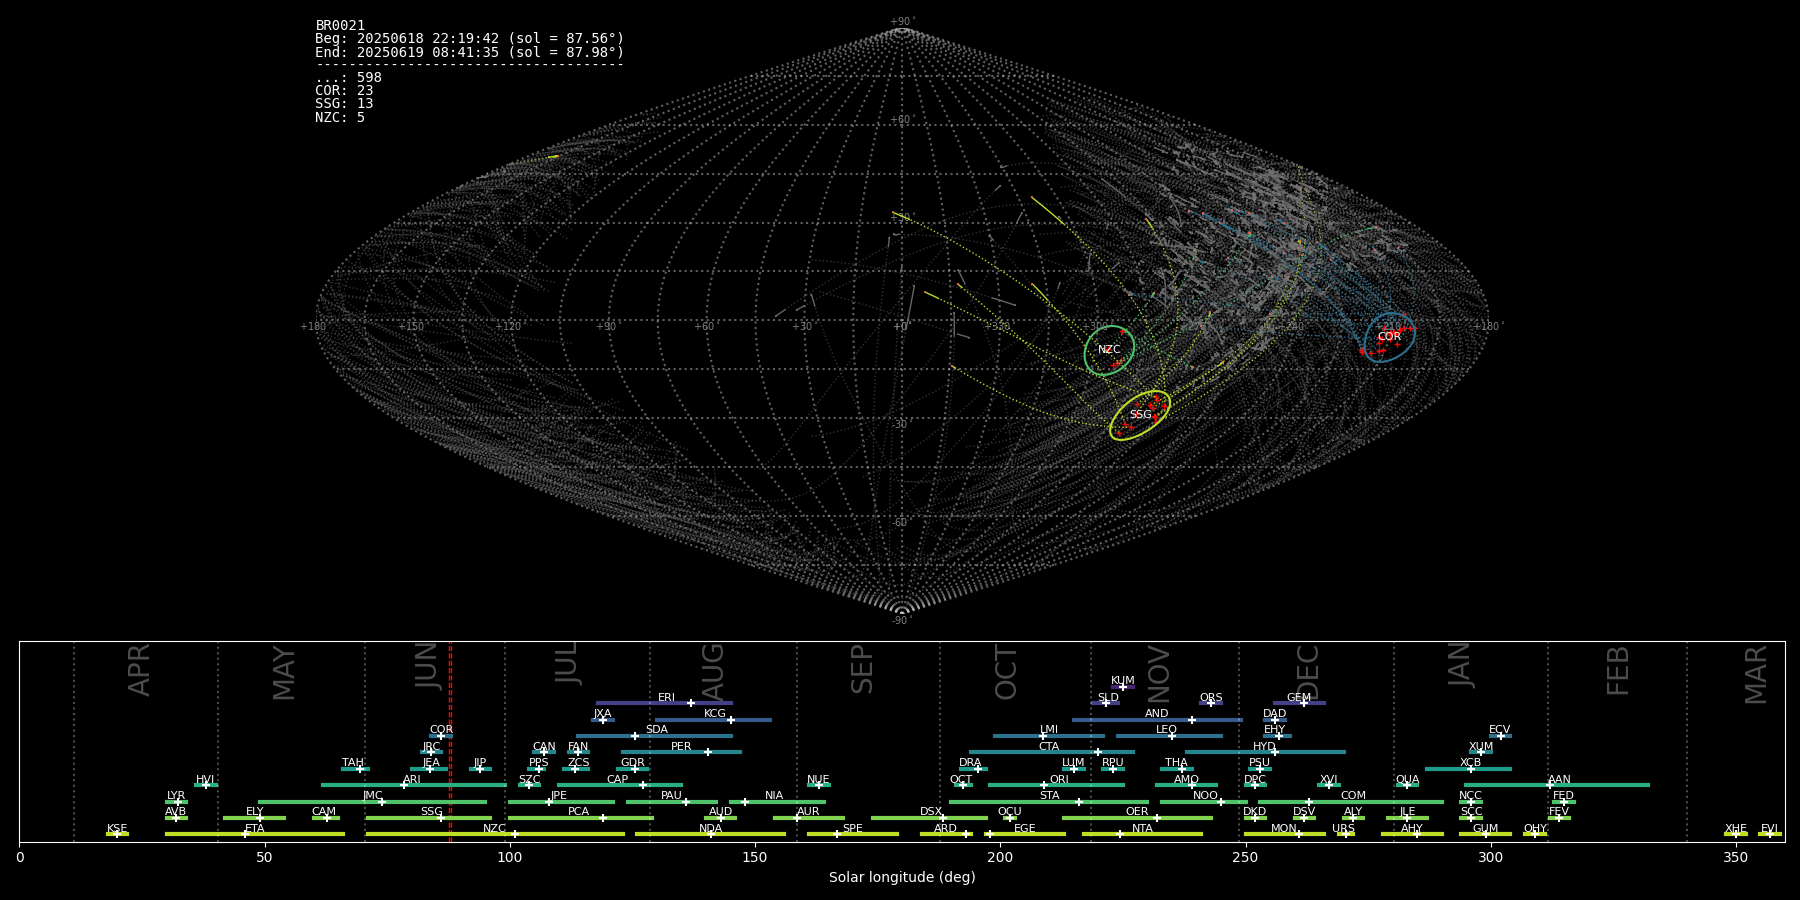Viewport: 1800px width, 900px height.
Task: Click the '+30' longitude grid label
Action: point(802,326)
